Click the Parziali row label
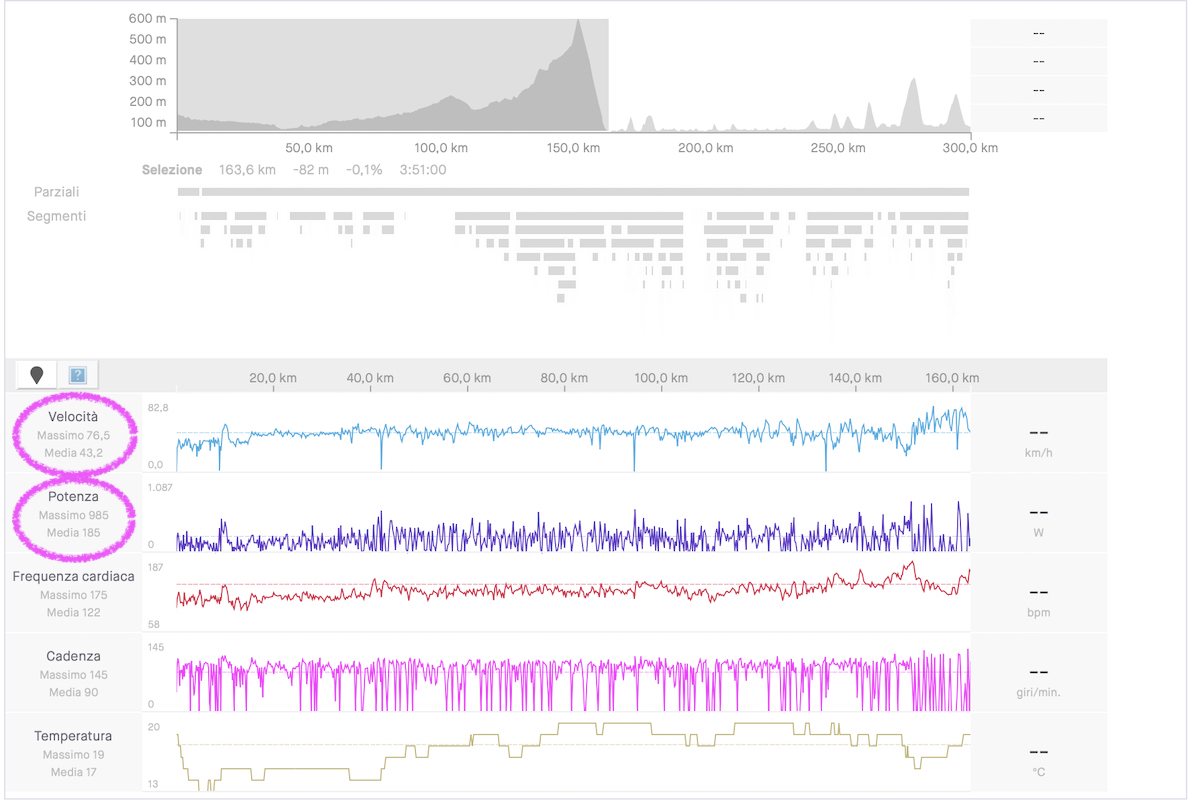The image size is (1200, 809). click(57, 192)
